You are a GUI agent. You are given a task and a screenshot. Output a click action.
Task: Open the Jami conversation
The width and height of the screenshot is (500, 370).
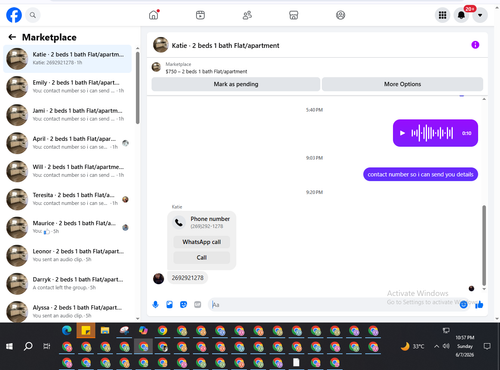click(x=68, y=115)
